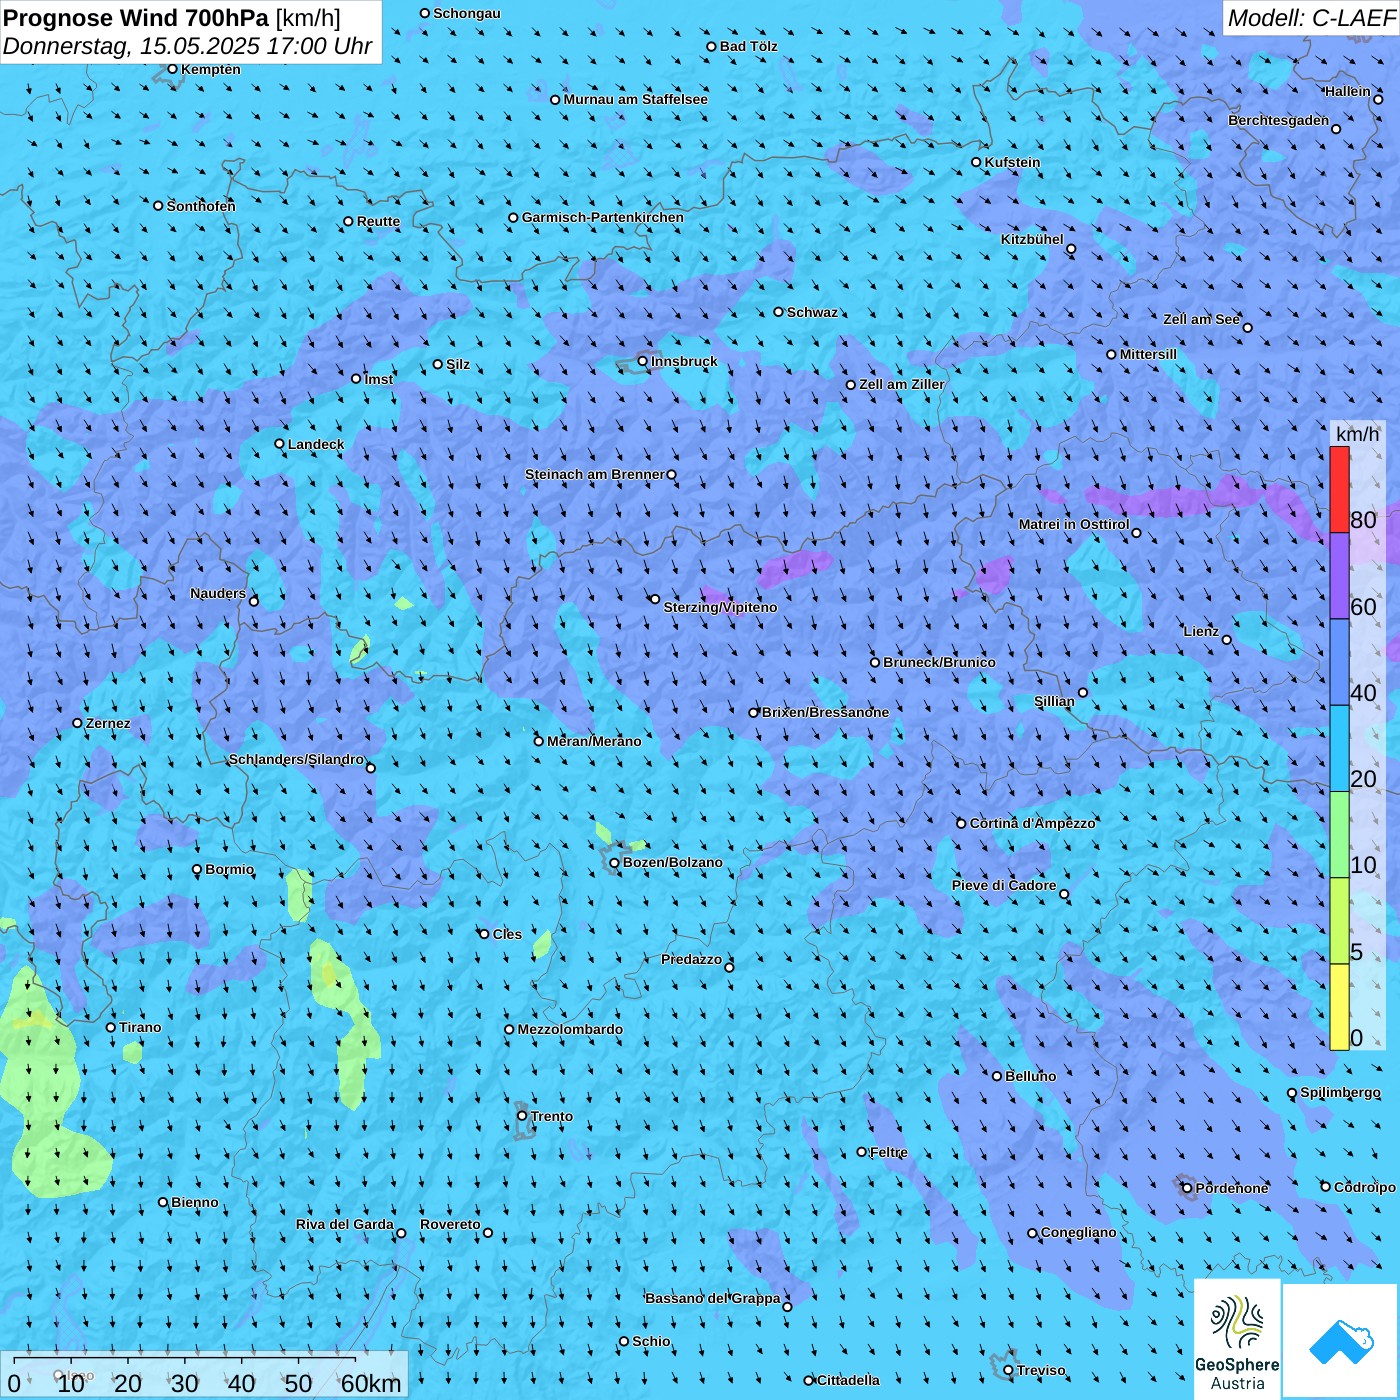Click the 'Riva del Garda' label
1400x1400 pixels.
(x=345, y=1224)
